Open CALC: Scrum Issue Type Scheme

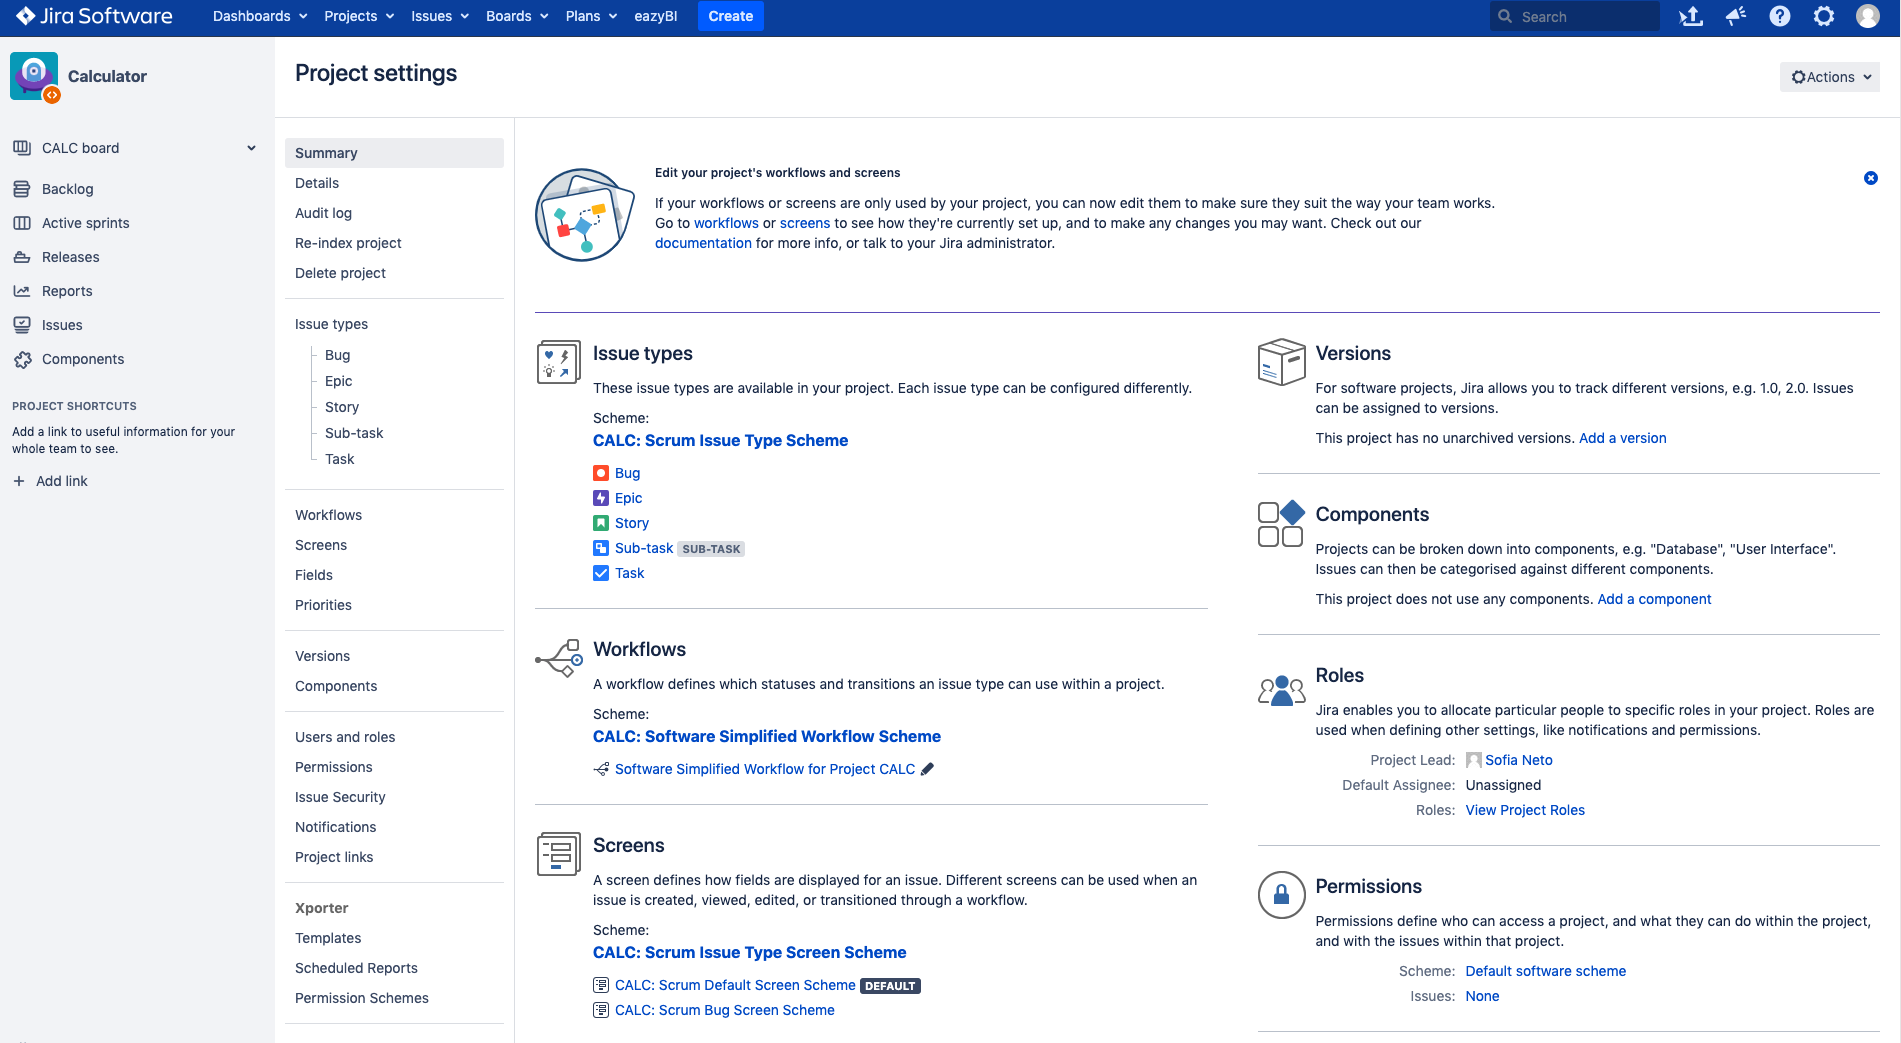(720, 440)
